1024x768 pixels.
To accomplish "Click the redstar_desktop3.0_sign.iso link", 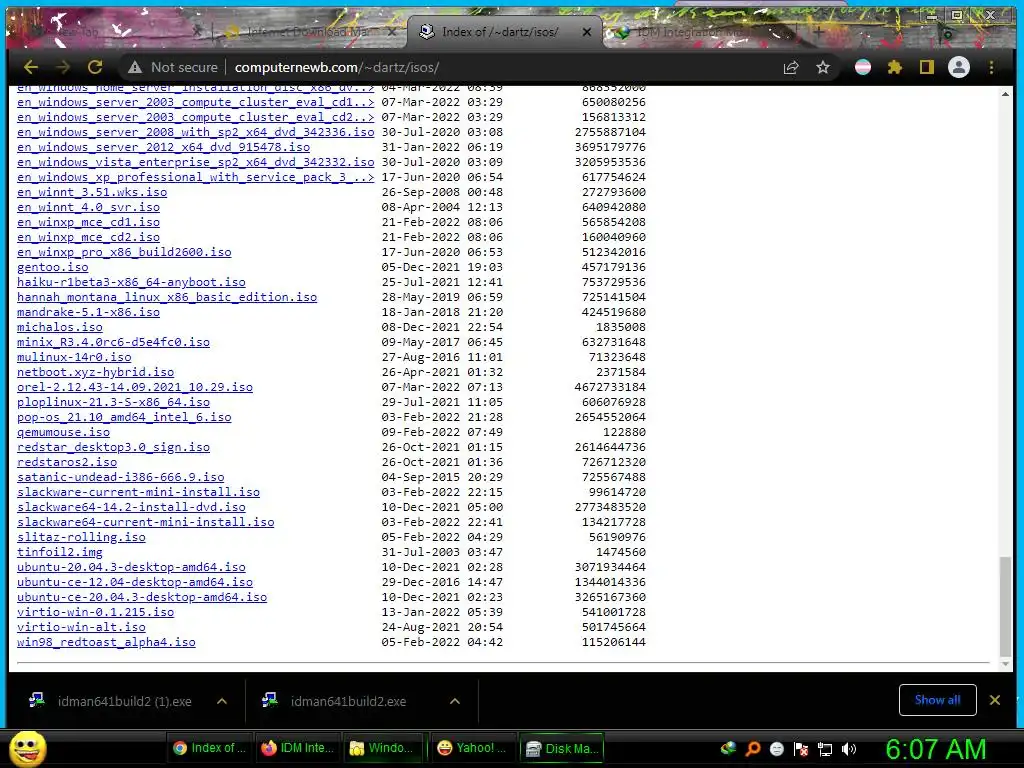I will point(114,447).
